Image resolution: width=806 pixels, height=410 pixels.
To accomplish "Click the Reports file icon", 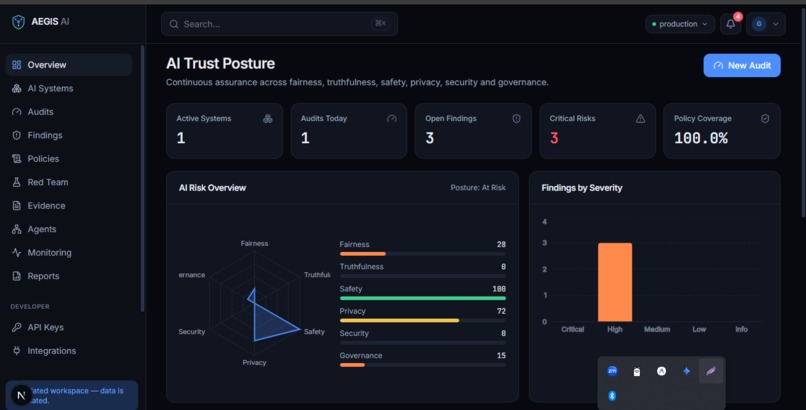I will click(x=16, y=276).
